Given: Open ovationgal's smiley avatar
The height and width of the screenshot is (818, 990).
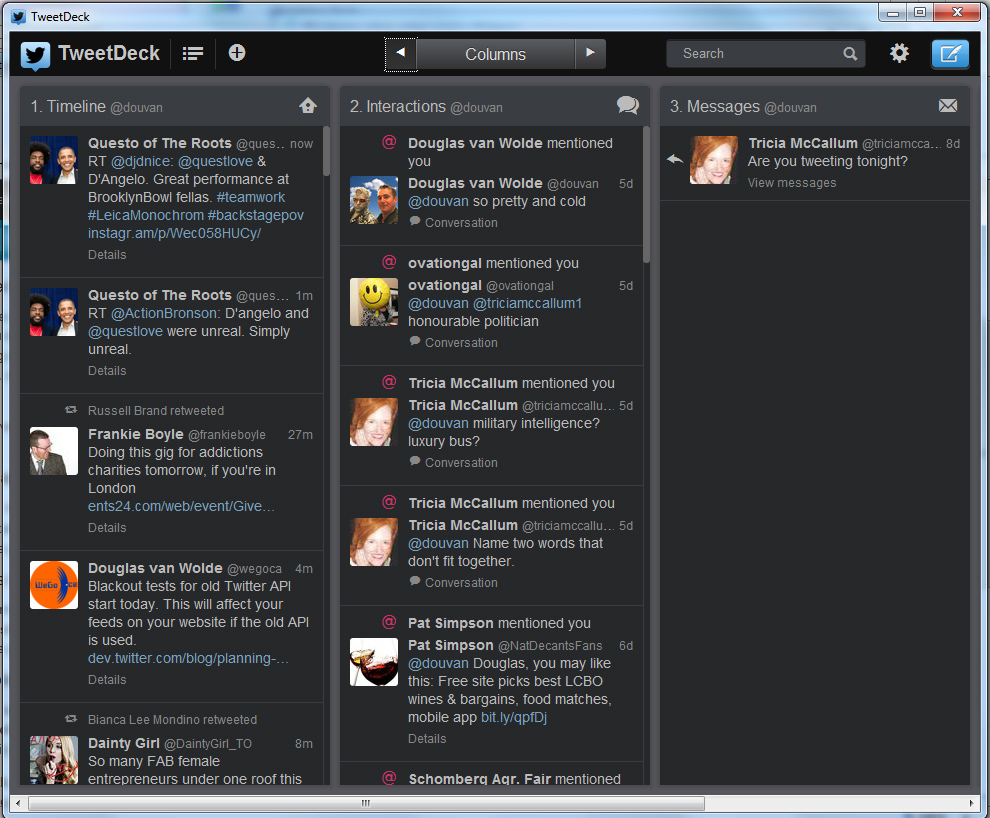Looking at the screenshot, I should [x=374, y=302].
